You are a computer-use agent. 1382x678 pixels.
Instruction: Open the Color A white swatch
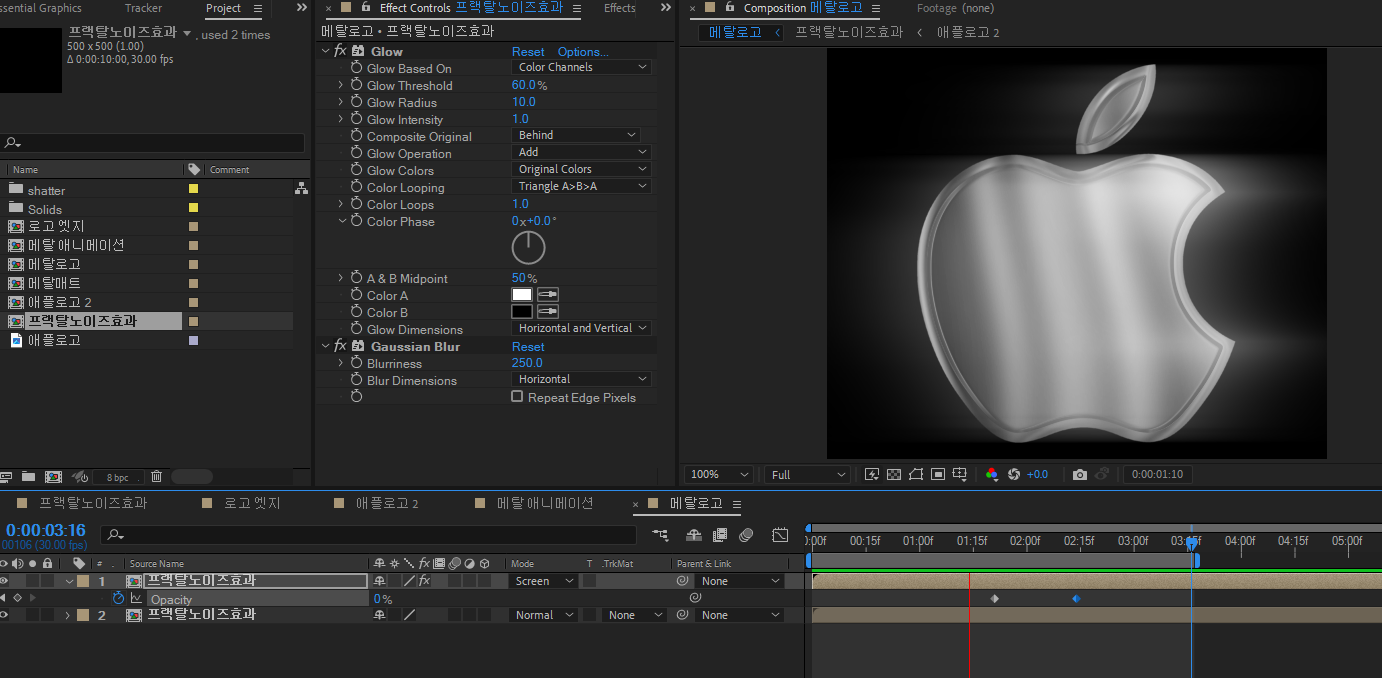click(522, 295)
